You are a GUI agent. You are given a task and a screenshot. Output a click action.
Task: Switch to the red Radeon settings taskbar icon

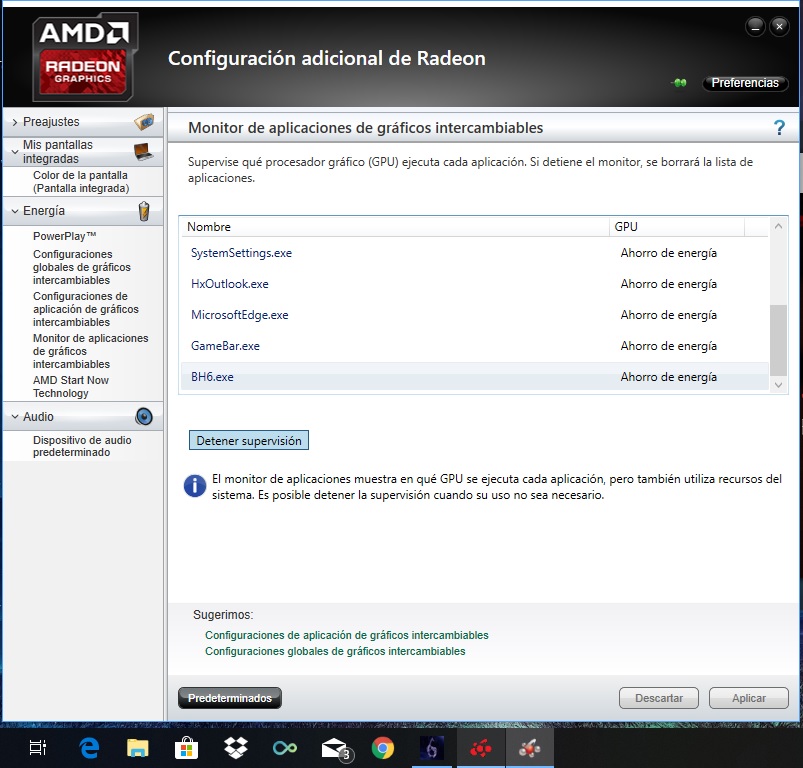coord(481,749)
